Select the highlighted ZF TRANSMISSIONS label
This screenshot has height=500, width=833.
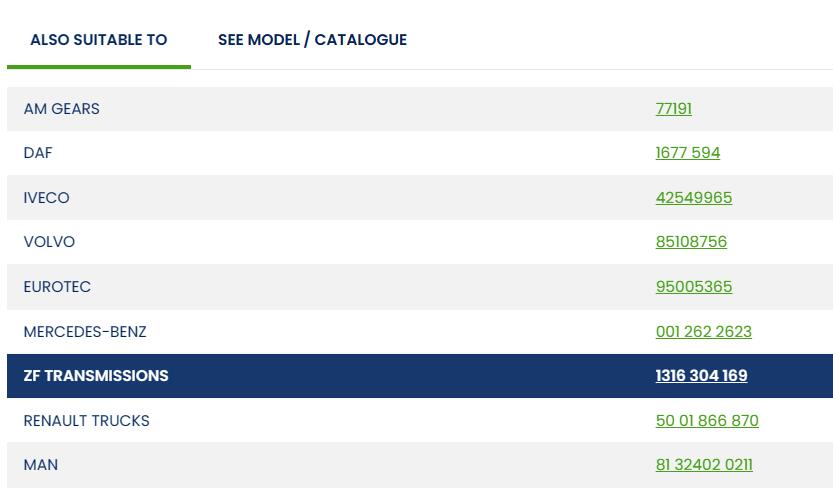[96, 376]
